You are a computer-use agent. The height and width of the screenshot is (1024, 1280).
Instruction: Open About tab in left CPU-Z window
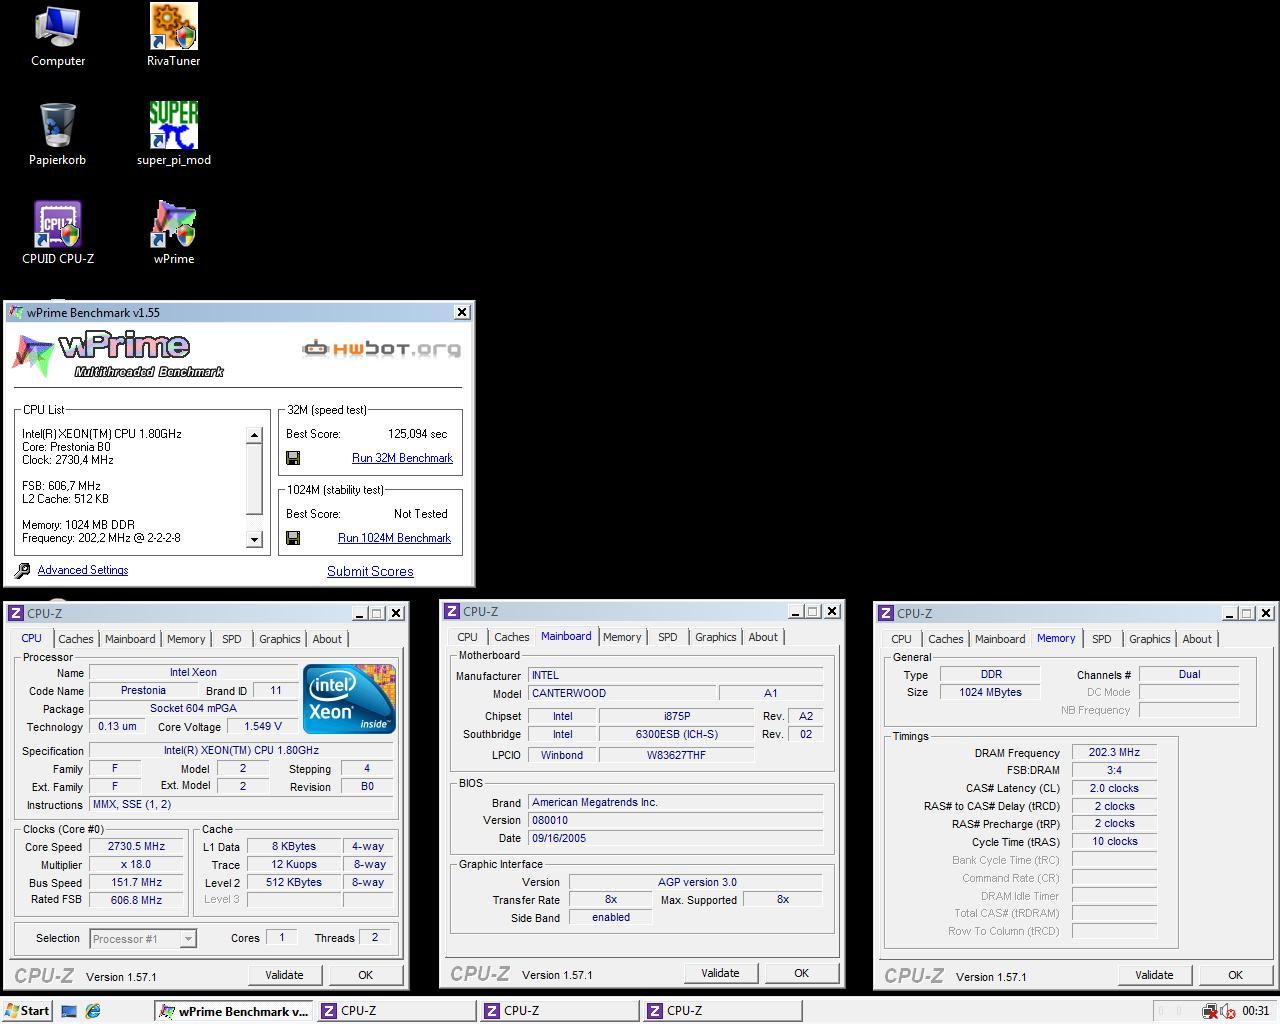[x=327, y=639]
